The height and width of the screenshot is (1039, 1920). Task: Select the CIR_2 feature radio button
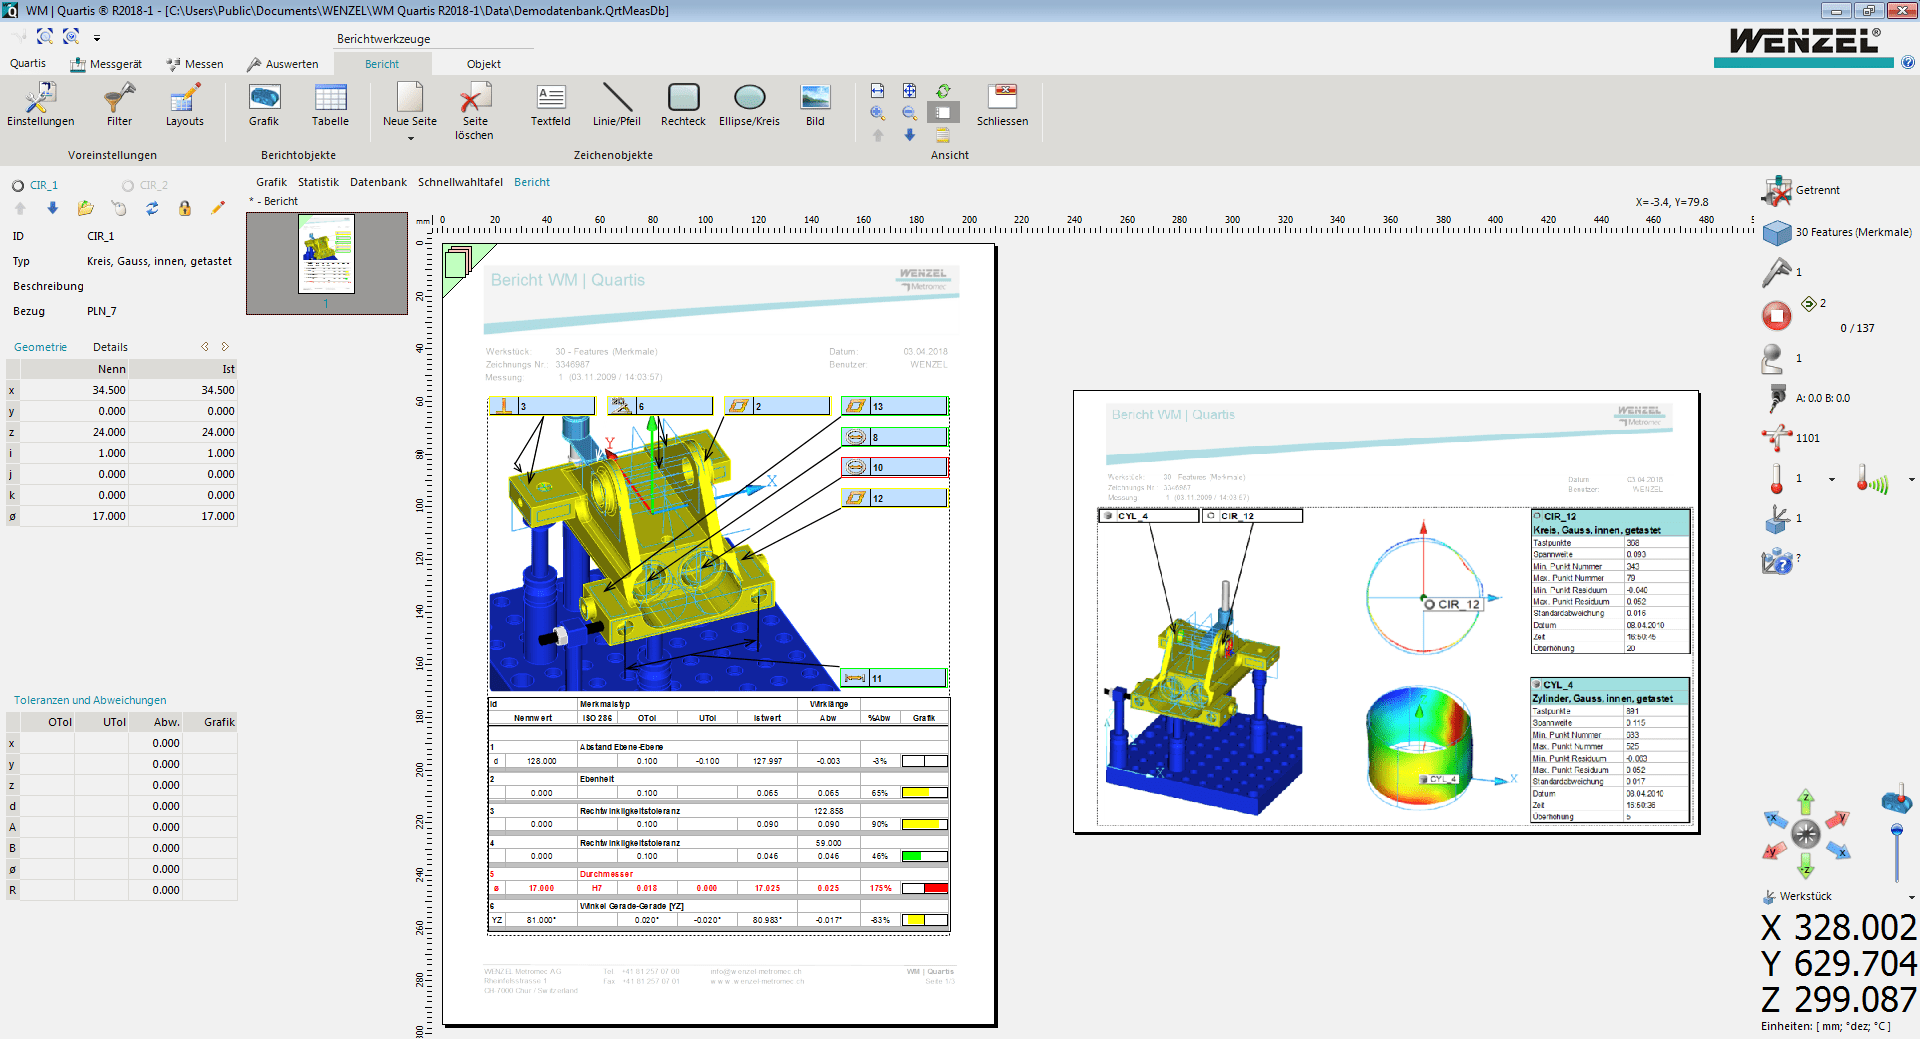pos(128,185)
